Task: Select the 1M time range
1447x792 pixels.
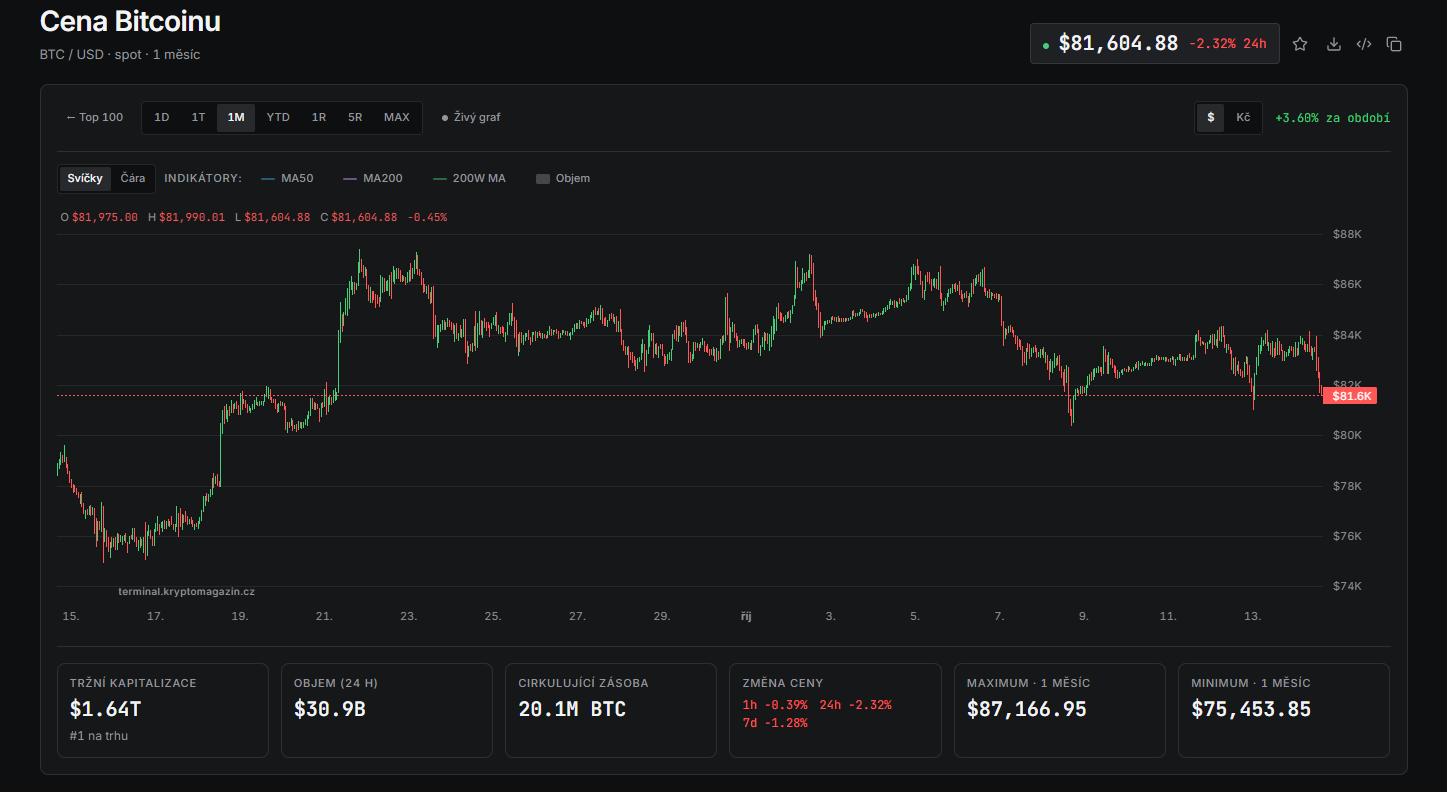Action: click(x=236, y=117)
